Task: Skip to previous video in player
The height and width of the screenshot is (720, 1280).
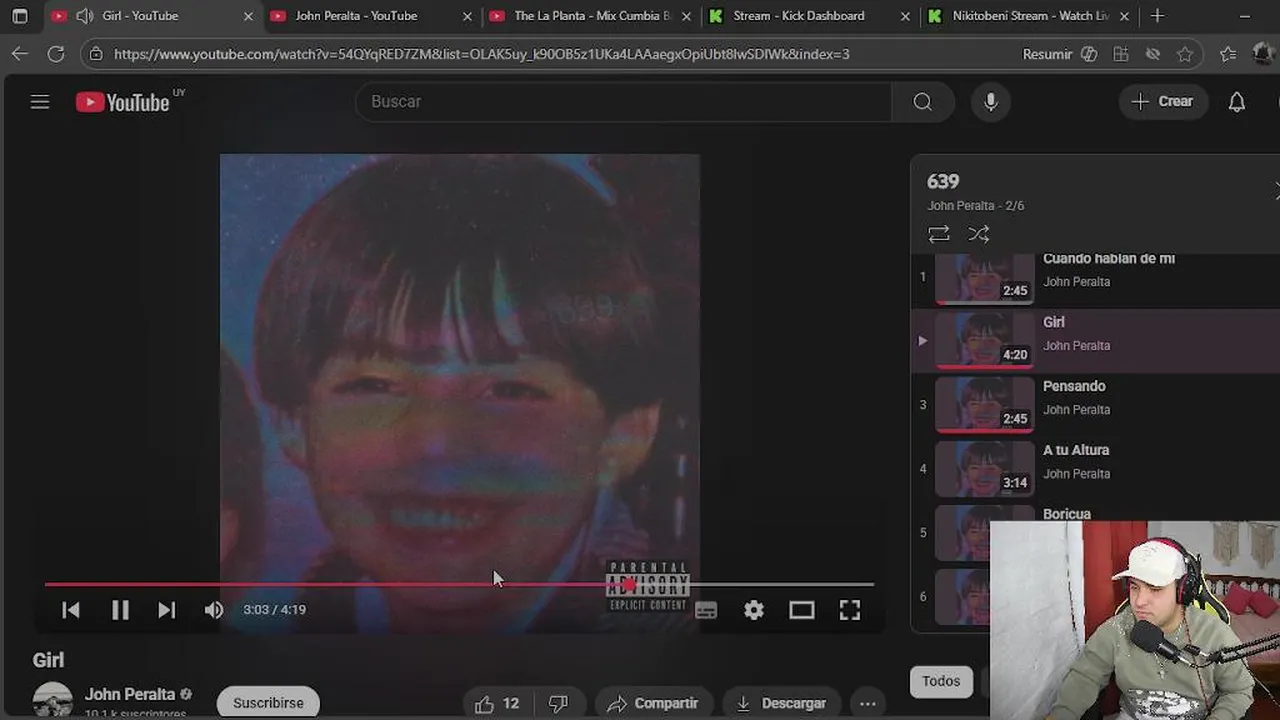Action: click(71, 610)
